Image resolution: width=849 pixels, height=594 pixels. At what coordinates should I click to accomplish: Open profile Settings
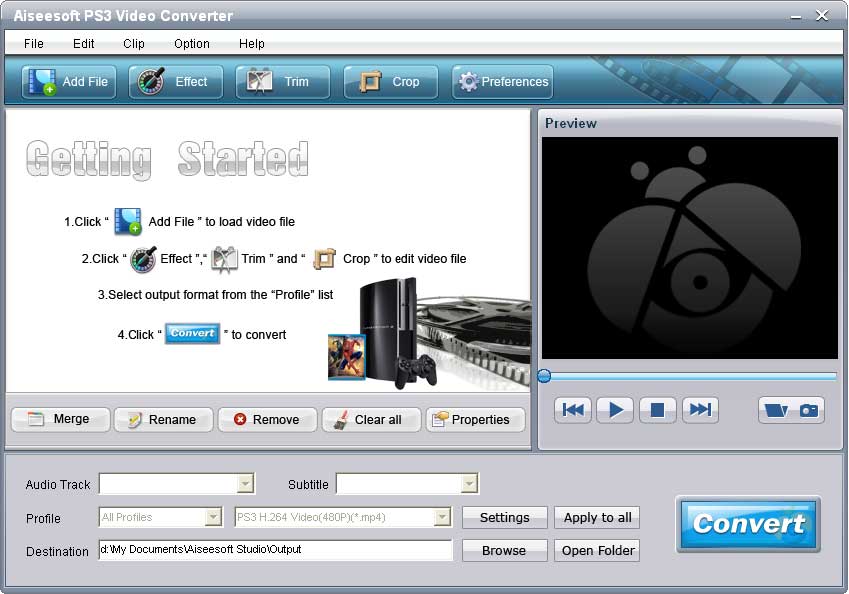[505, 518]
